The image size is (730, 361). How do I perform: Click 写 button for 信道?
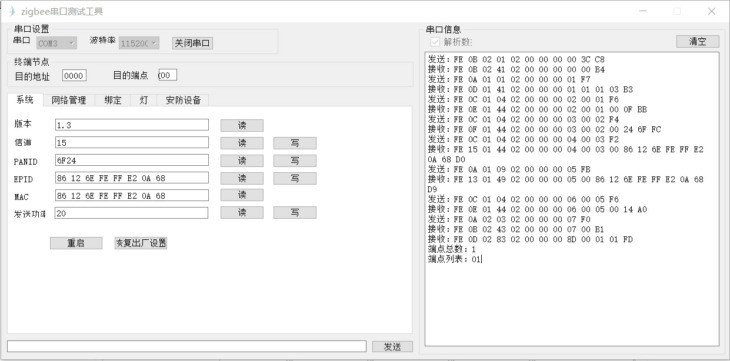(x=295, y=143)
